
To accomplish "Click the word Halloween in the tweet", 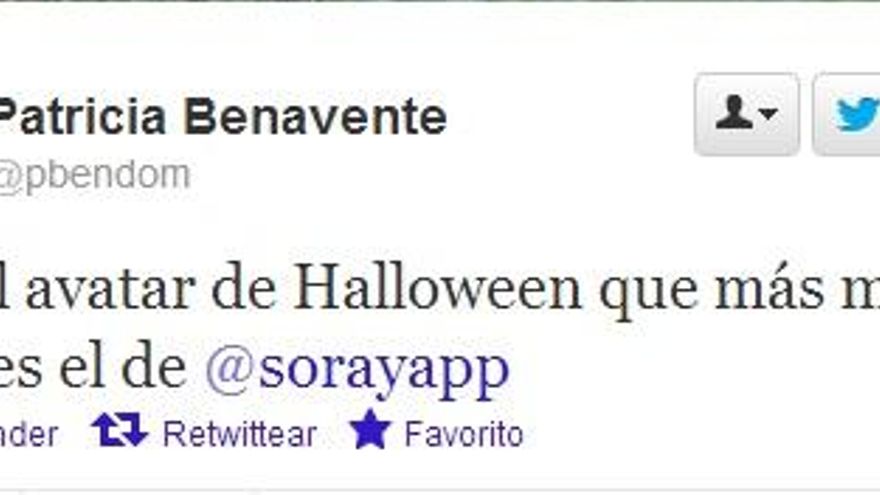I will coord(439,290).
